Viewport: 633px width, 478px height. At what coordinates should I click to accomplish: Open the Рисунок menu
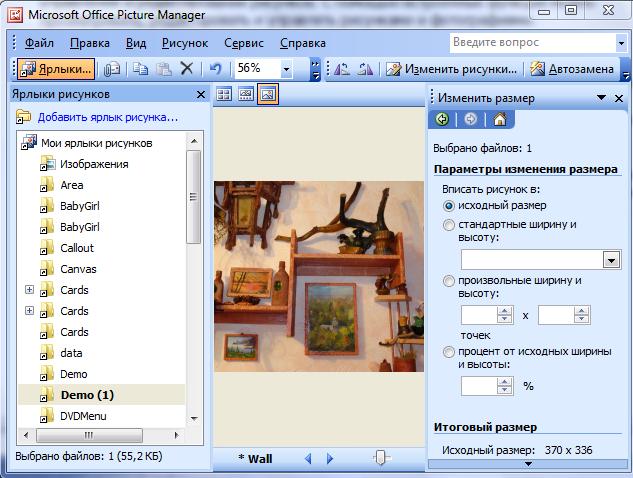click(x=185, y=43)
